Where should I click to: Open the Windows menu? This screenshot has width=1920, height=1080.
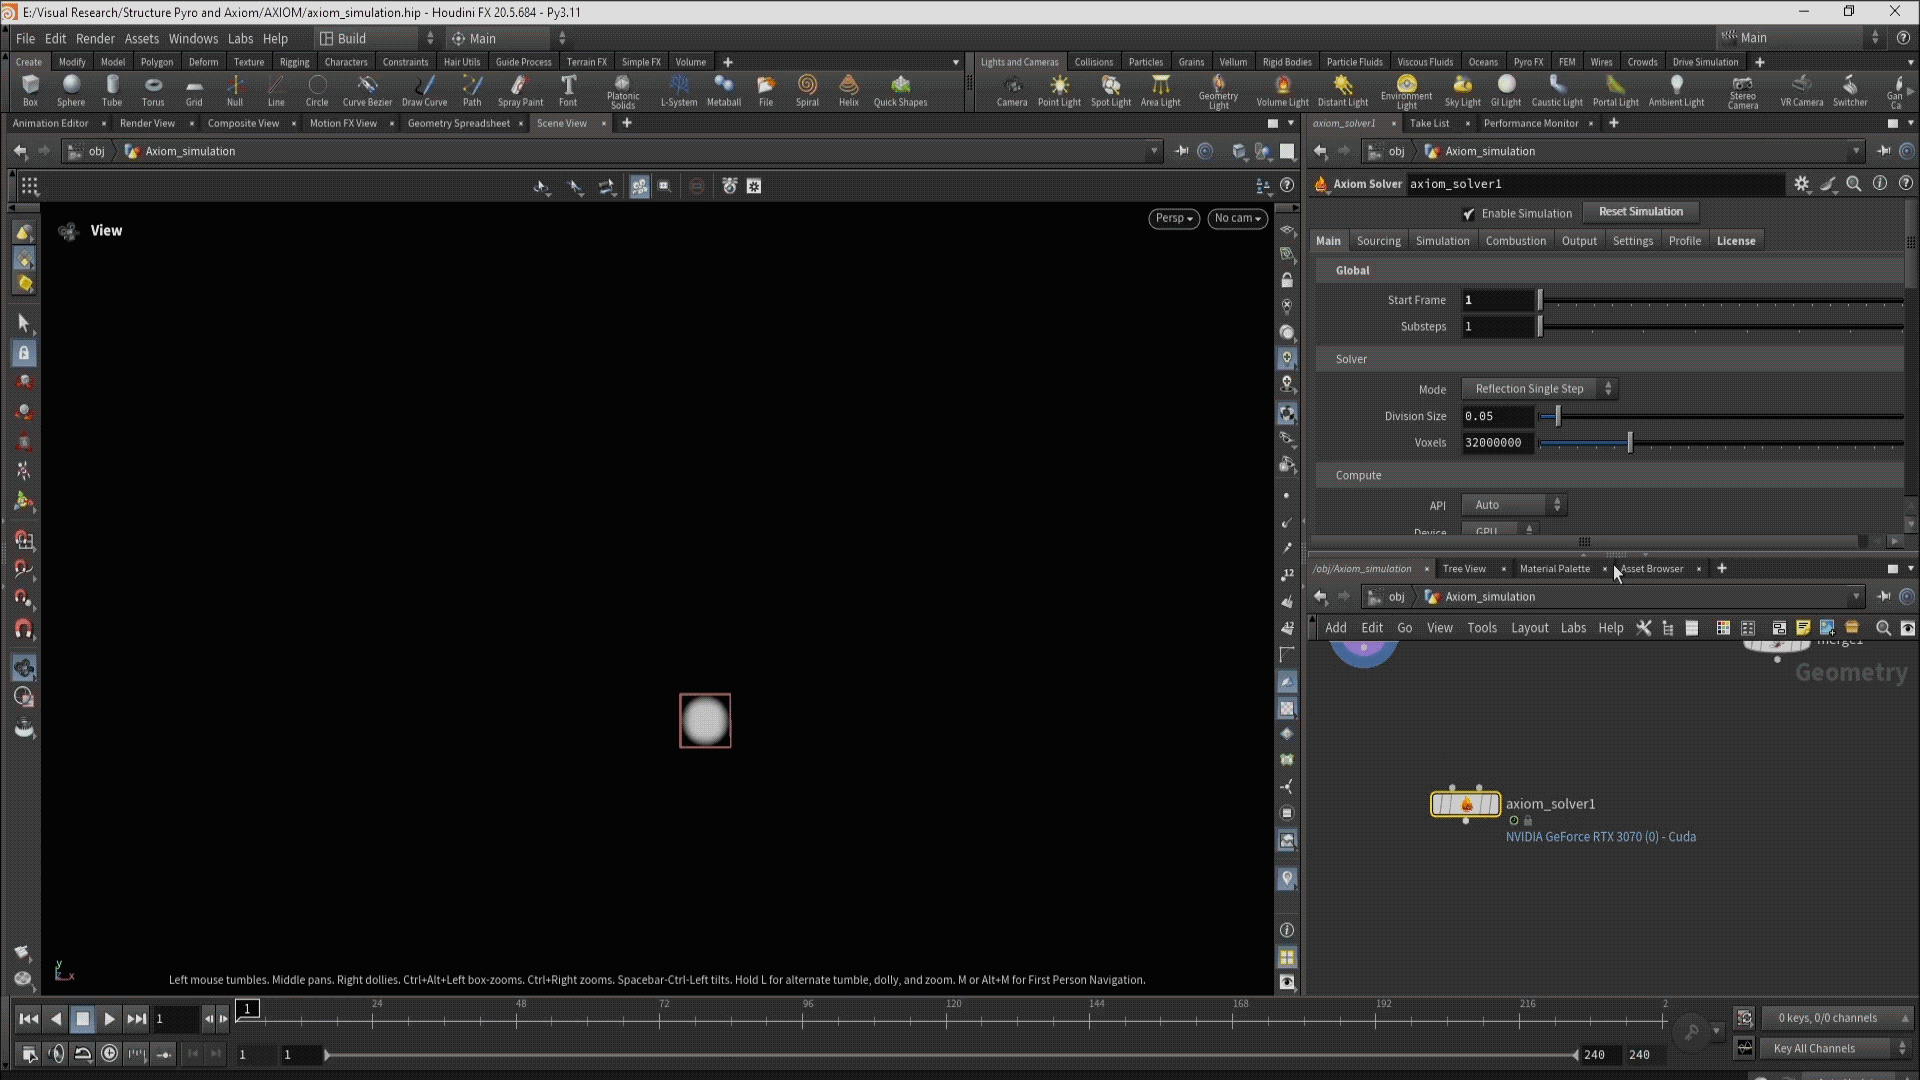pyautogui.click(x=193, y=38)
